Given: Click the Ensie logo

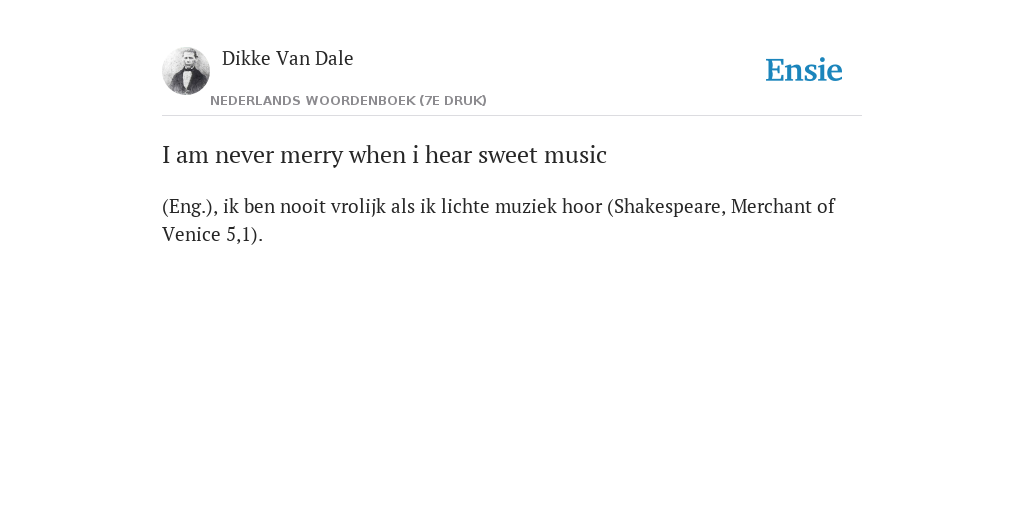Looking at the screenshot, I should (803, 70).
